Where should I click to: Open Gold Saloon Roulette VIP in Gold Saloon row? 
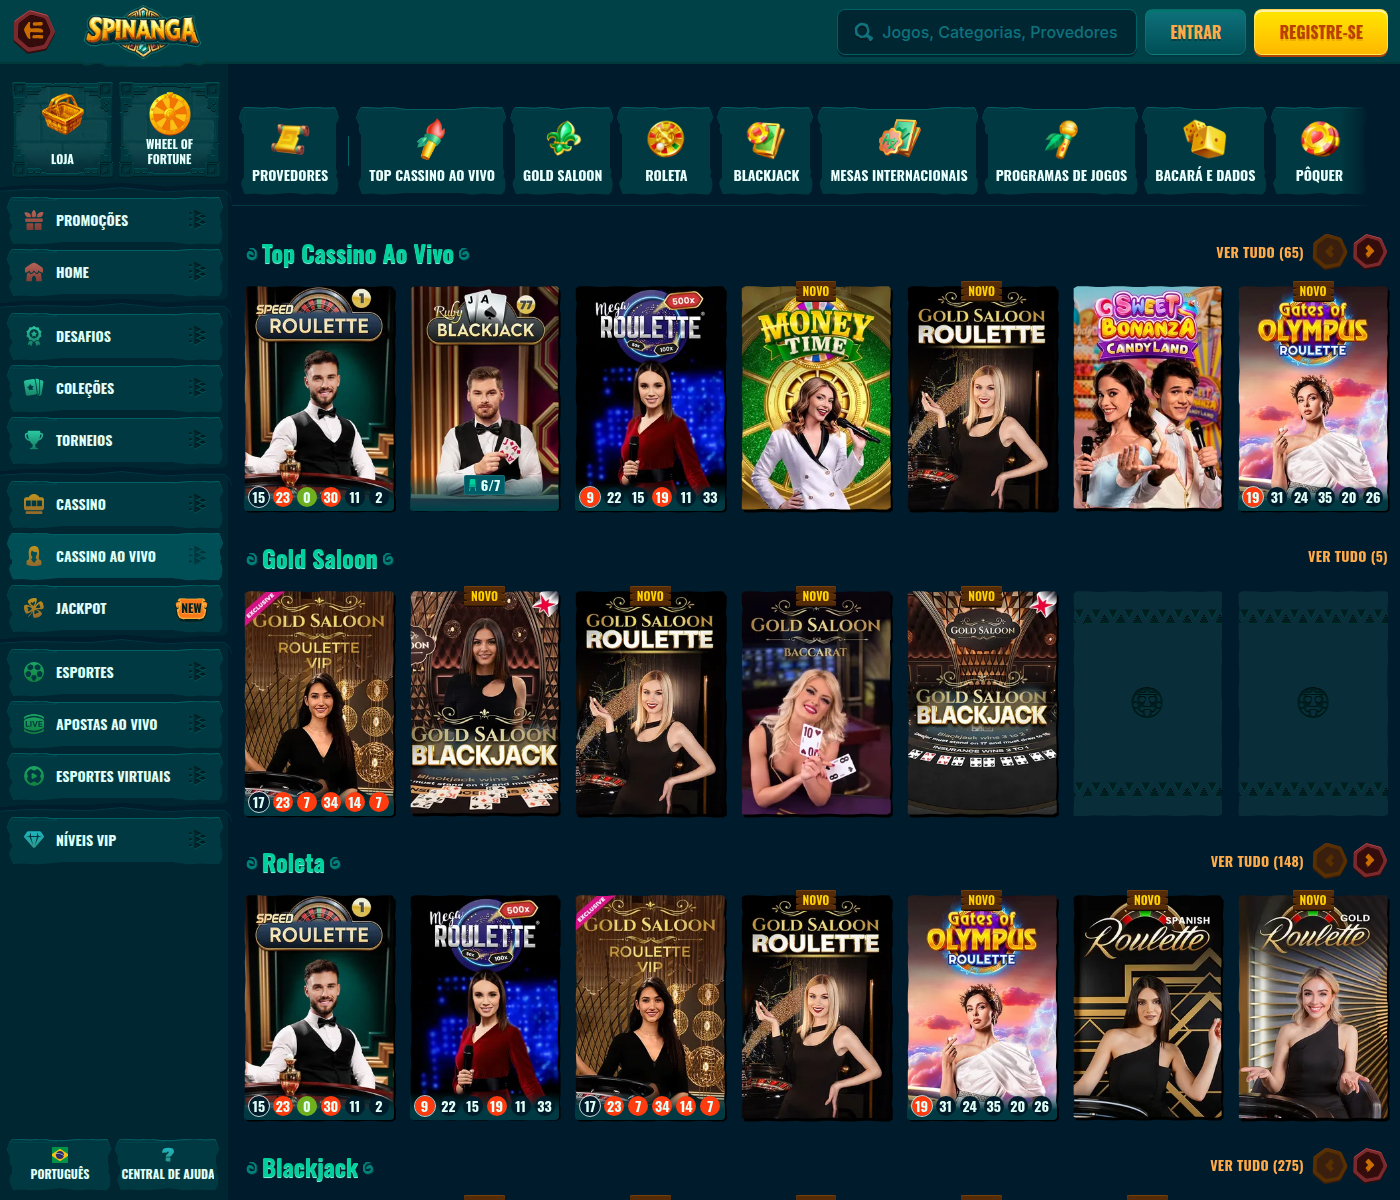pyautogui.click(x=320, y=704)
